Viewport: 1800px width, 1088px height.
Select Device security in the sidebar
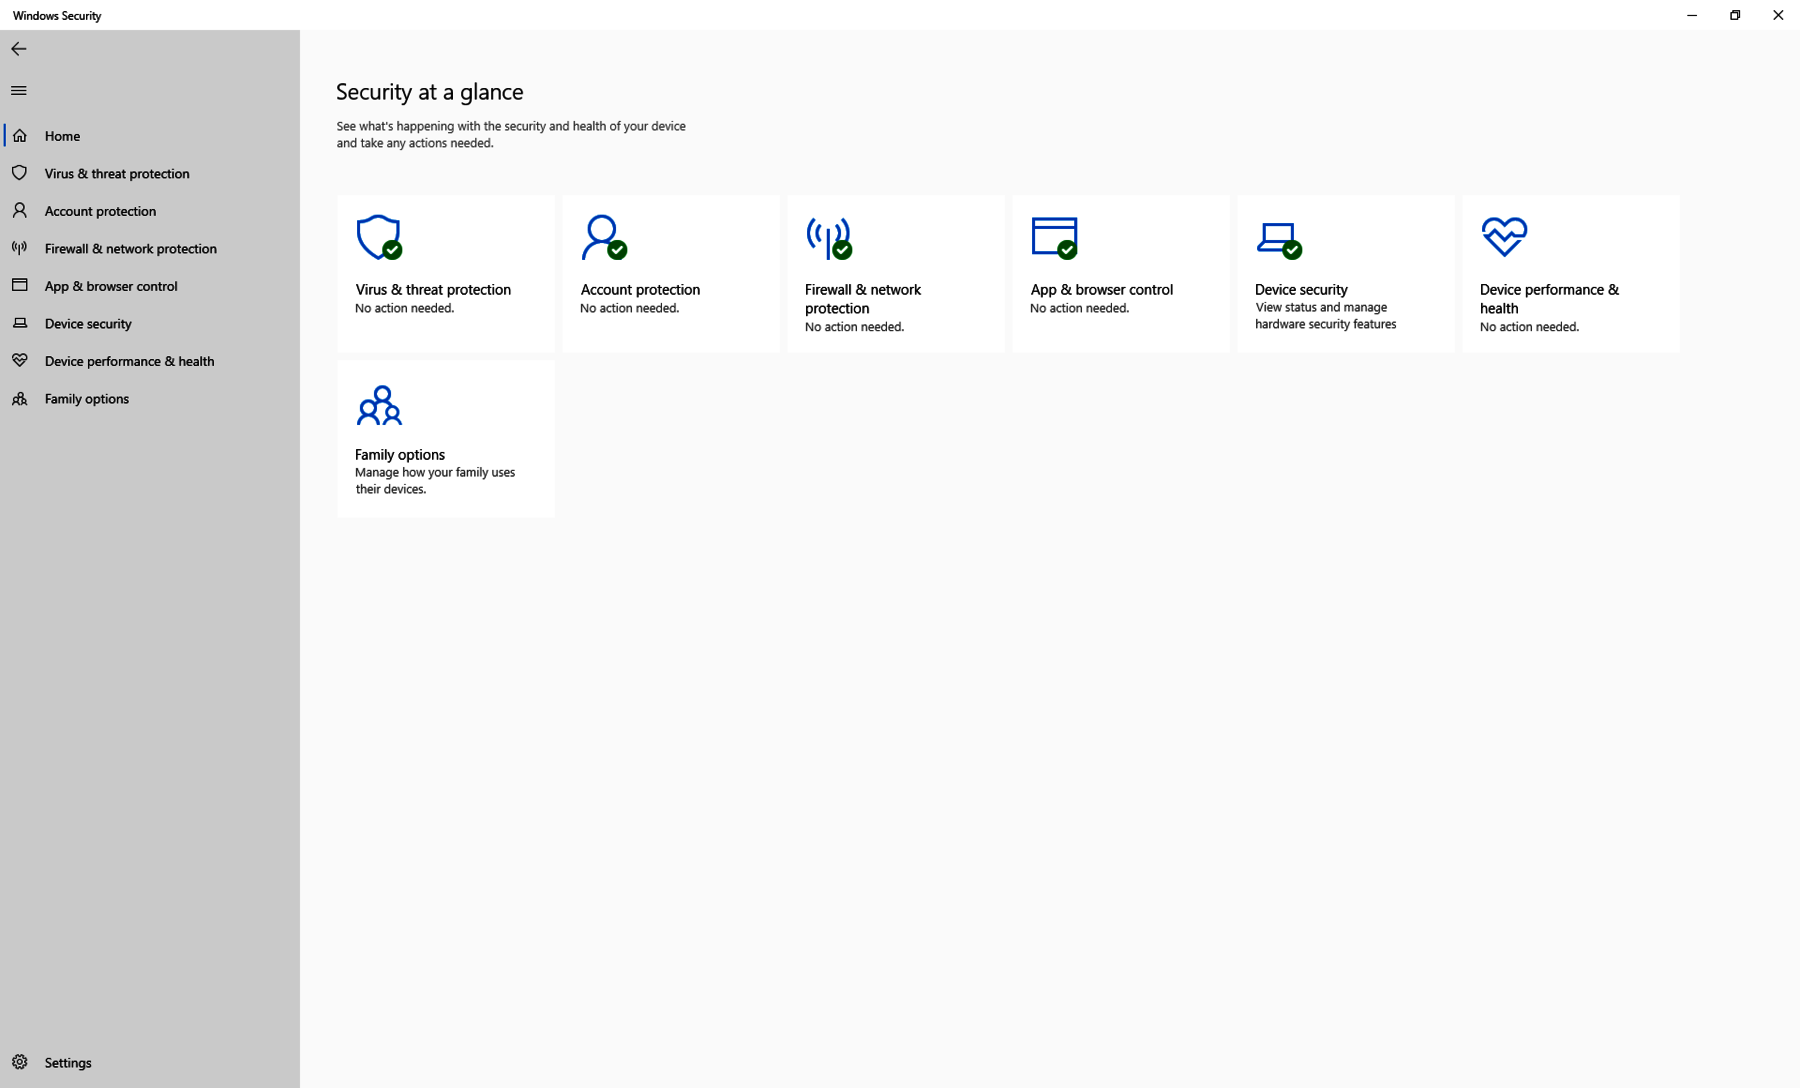tap(88, 324)
